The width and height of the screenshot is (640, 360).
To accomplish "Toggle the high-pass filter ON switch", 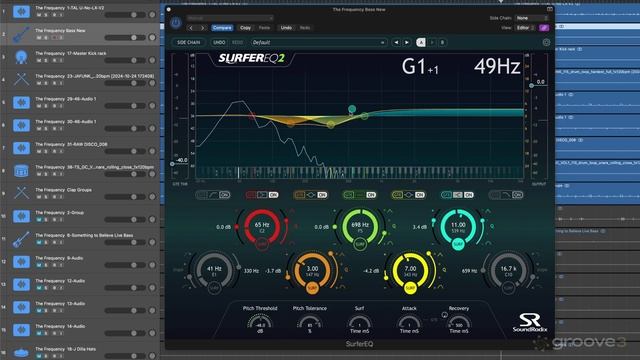I will (x=224, y=195).
